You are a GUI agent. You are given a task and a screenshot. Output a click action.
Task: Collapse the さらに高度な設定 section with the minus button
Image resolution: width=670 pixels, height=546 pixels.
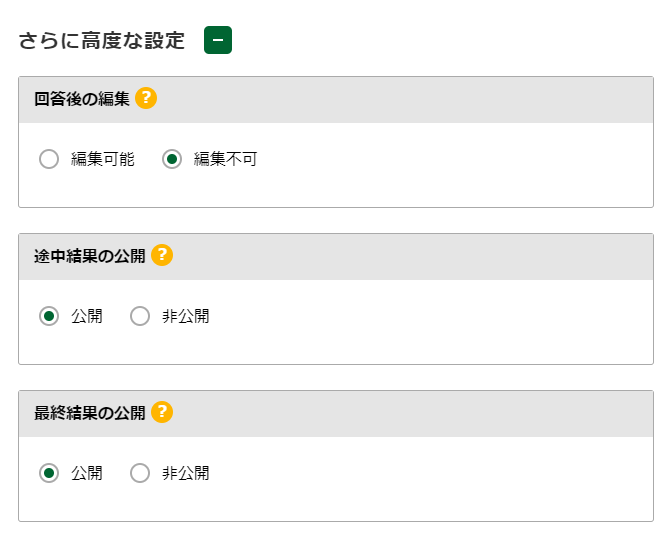click(218, 40)
